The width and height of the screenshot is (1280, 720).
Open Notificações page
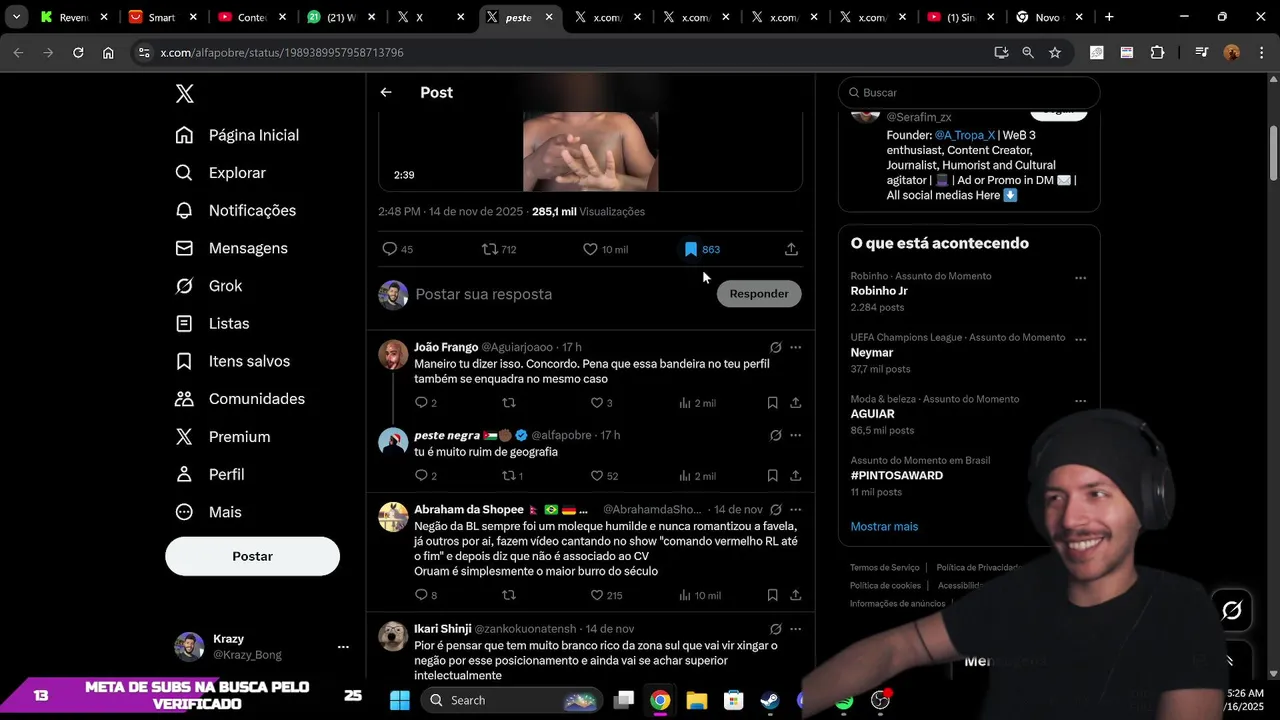tap(236, 211)
